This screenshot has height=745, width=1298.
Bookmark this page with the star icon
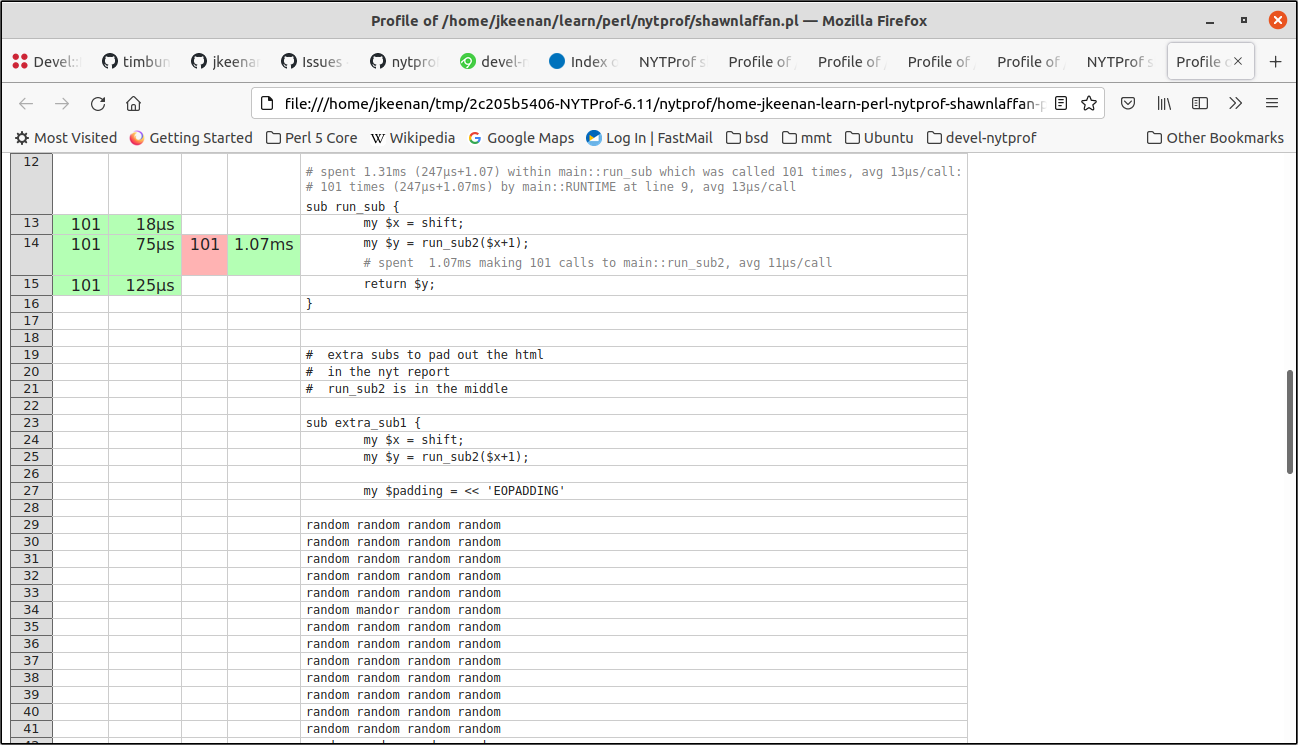click(x=1089, y=103)
